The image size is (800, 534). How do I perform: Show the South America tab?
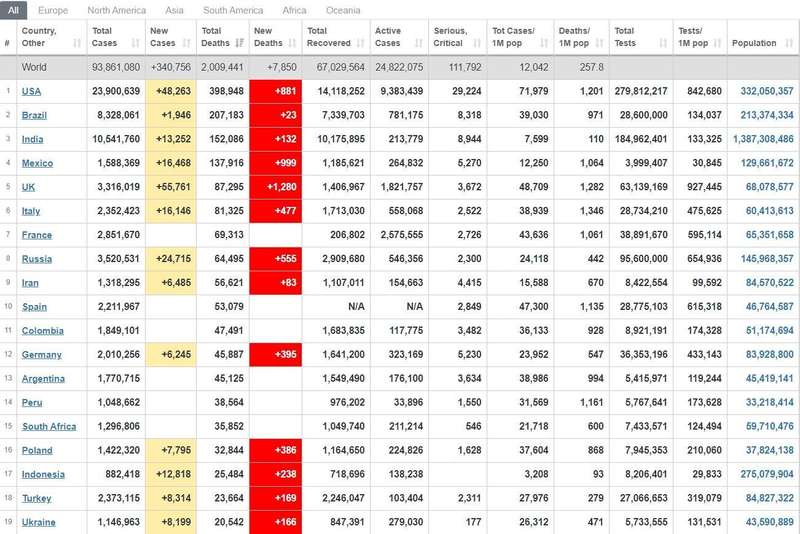coord(233,10)
